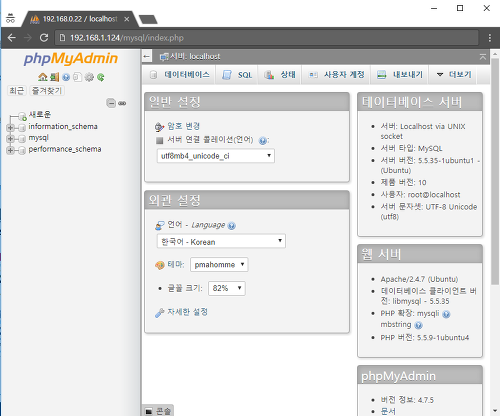Image resolution: width=500 pixels, height=416 pixels.
Task: Click the mysqli help question icon
Action: point(446,314)
